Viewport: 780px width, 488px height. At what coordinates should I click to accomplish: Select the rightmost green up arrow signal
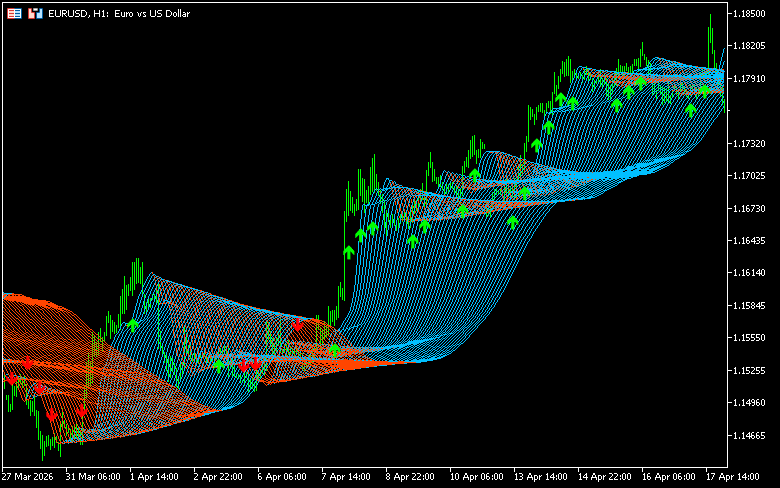[705, 90]
